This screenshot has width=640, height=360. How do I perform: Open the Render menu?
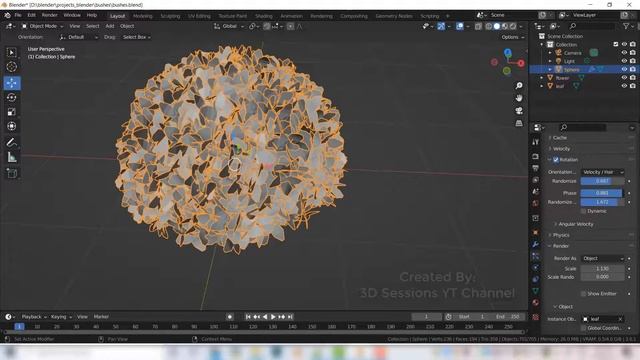click(49, 15)
